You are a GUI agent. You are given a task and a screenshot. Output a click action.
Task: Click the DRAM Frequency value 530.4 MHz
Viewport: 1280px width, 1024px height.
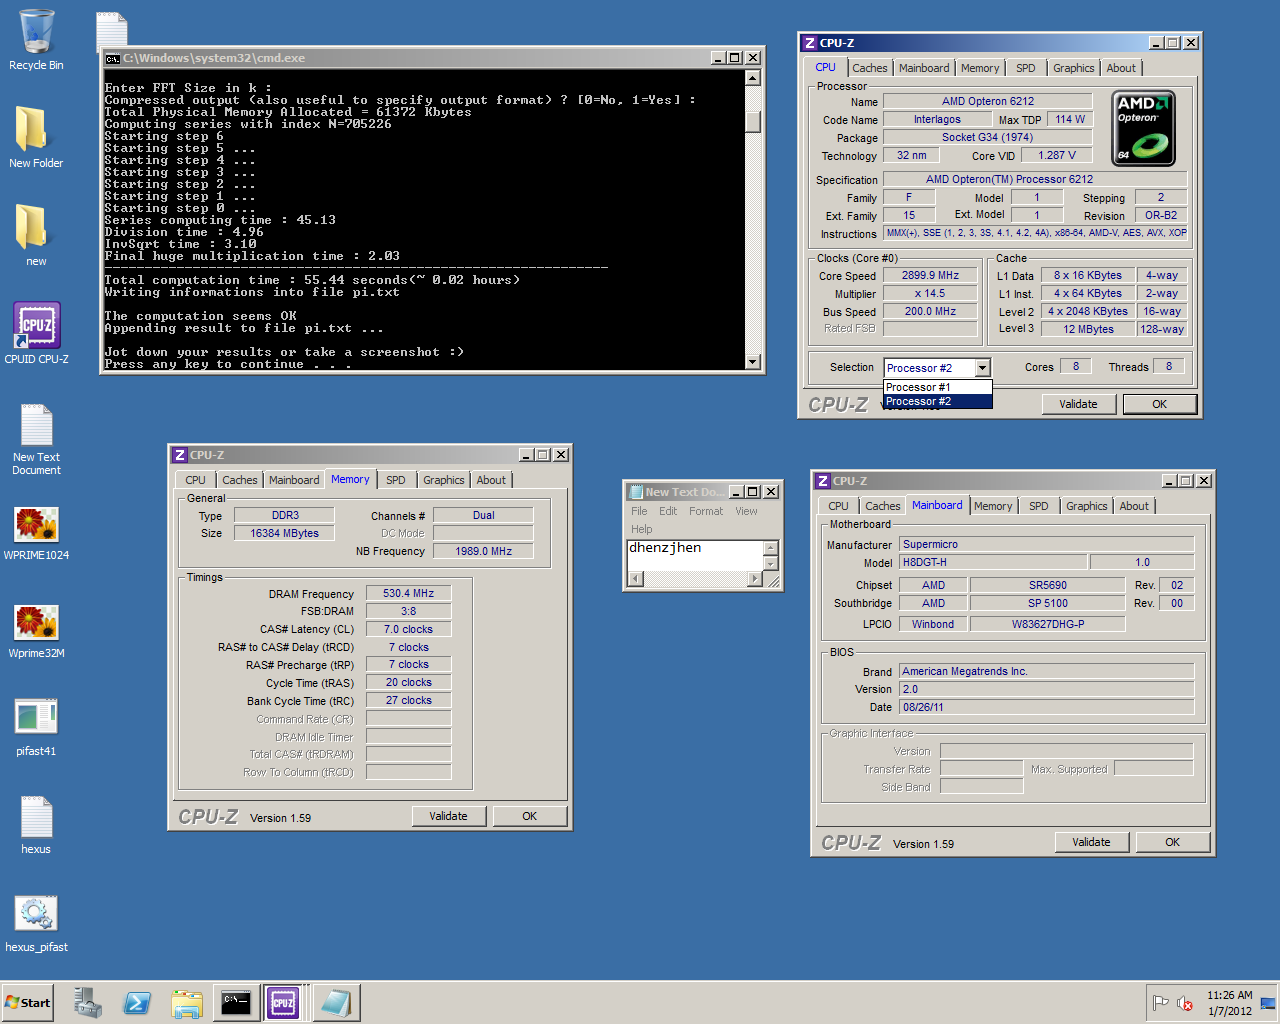(408, 593)
